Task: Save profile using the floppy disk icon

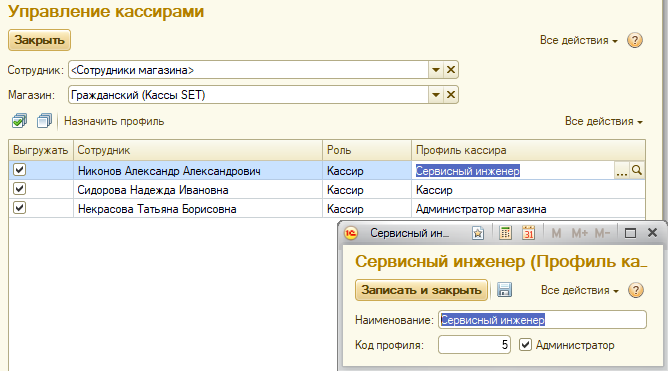Action: [x=504, y=290]
